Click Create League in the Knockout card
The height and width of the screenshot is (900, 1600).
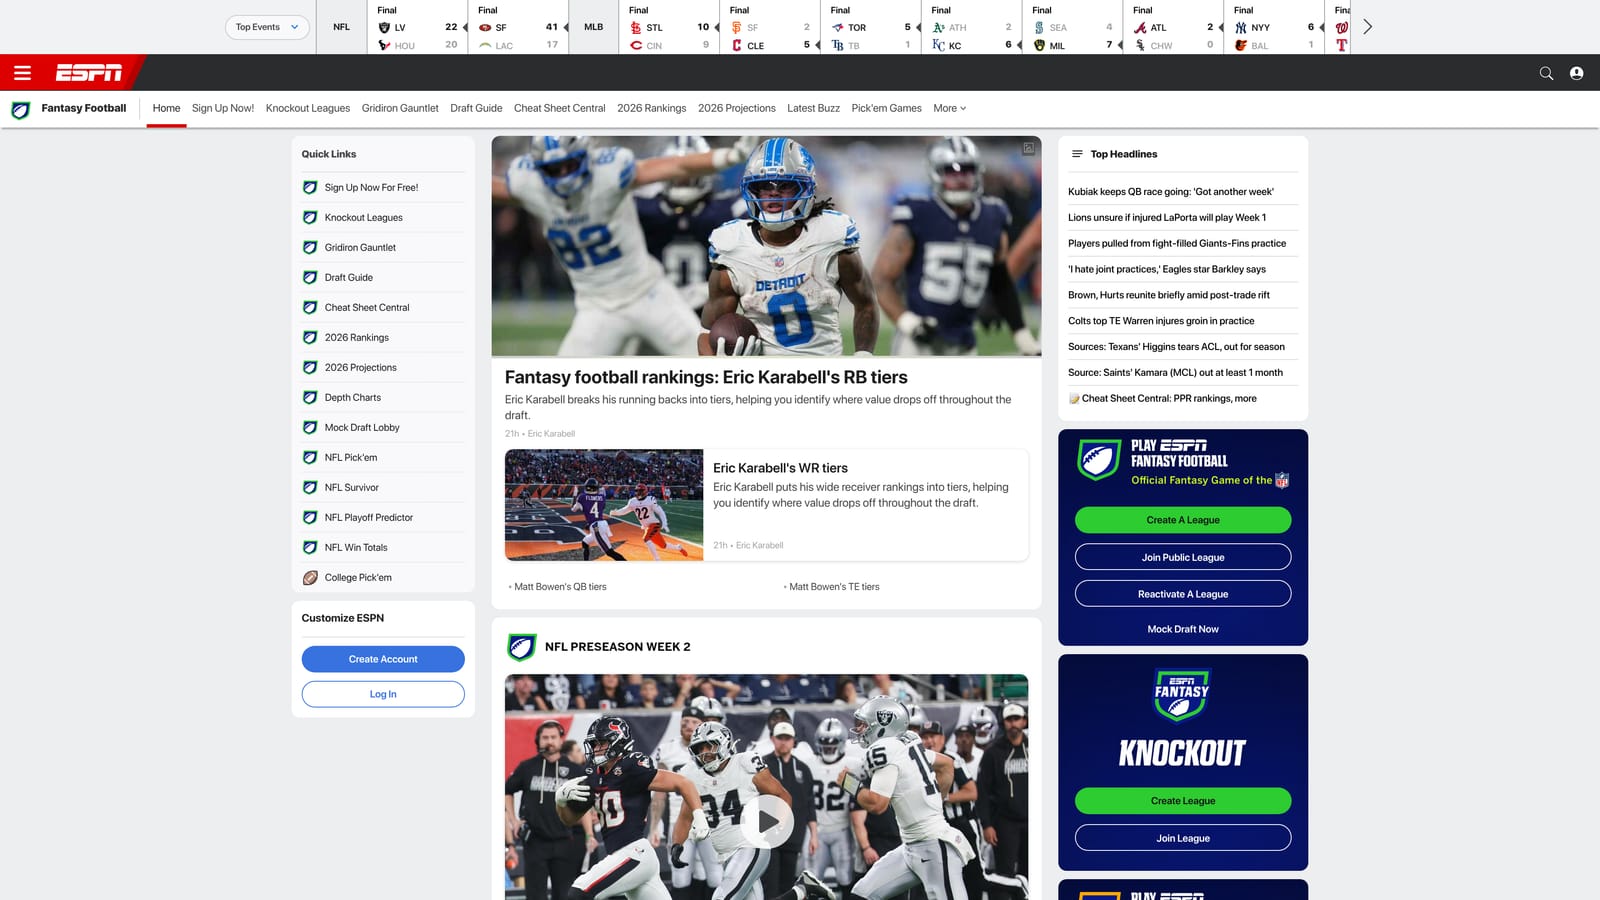coord(1183,801)
